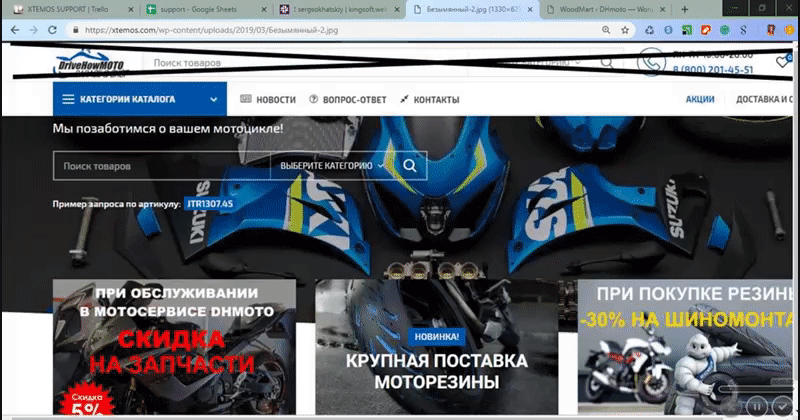This screenshot has height=420, width=800.
Task: Switch to XTEMOS SUPPORT Trello tab
Action: 70,9
